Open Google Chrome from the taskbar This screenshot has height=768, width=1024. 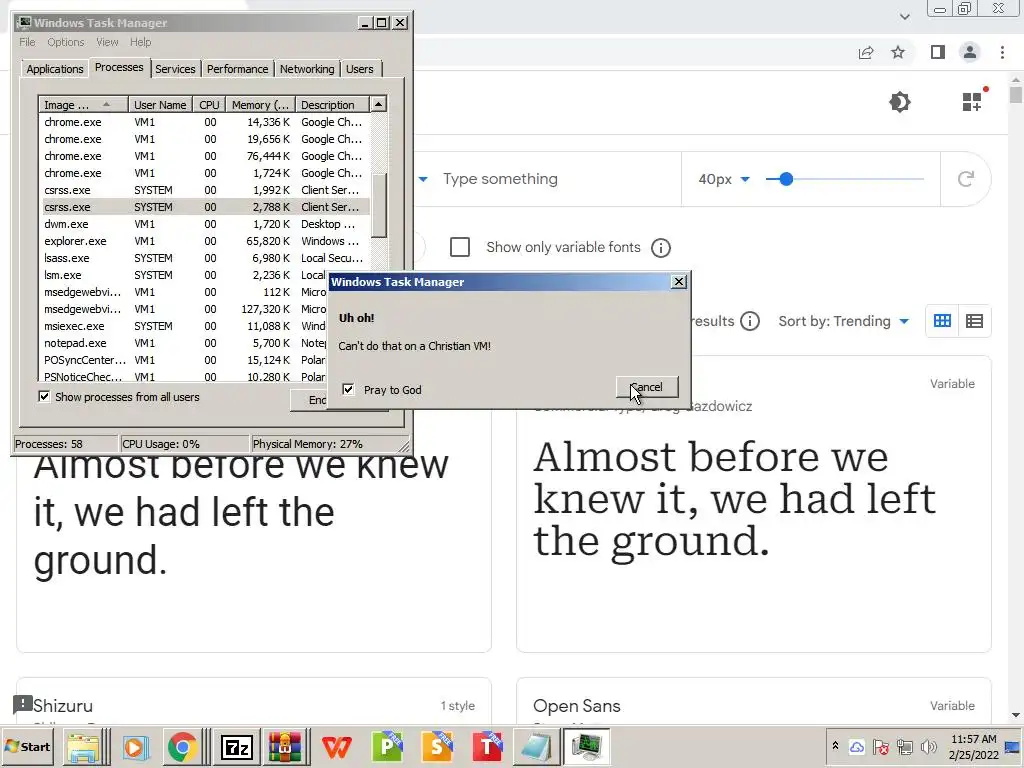(182, 747)
